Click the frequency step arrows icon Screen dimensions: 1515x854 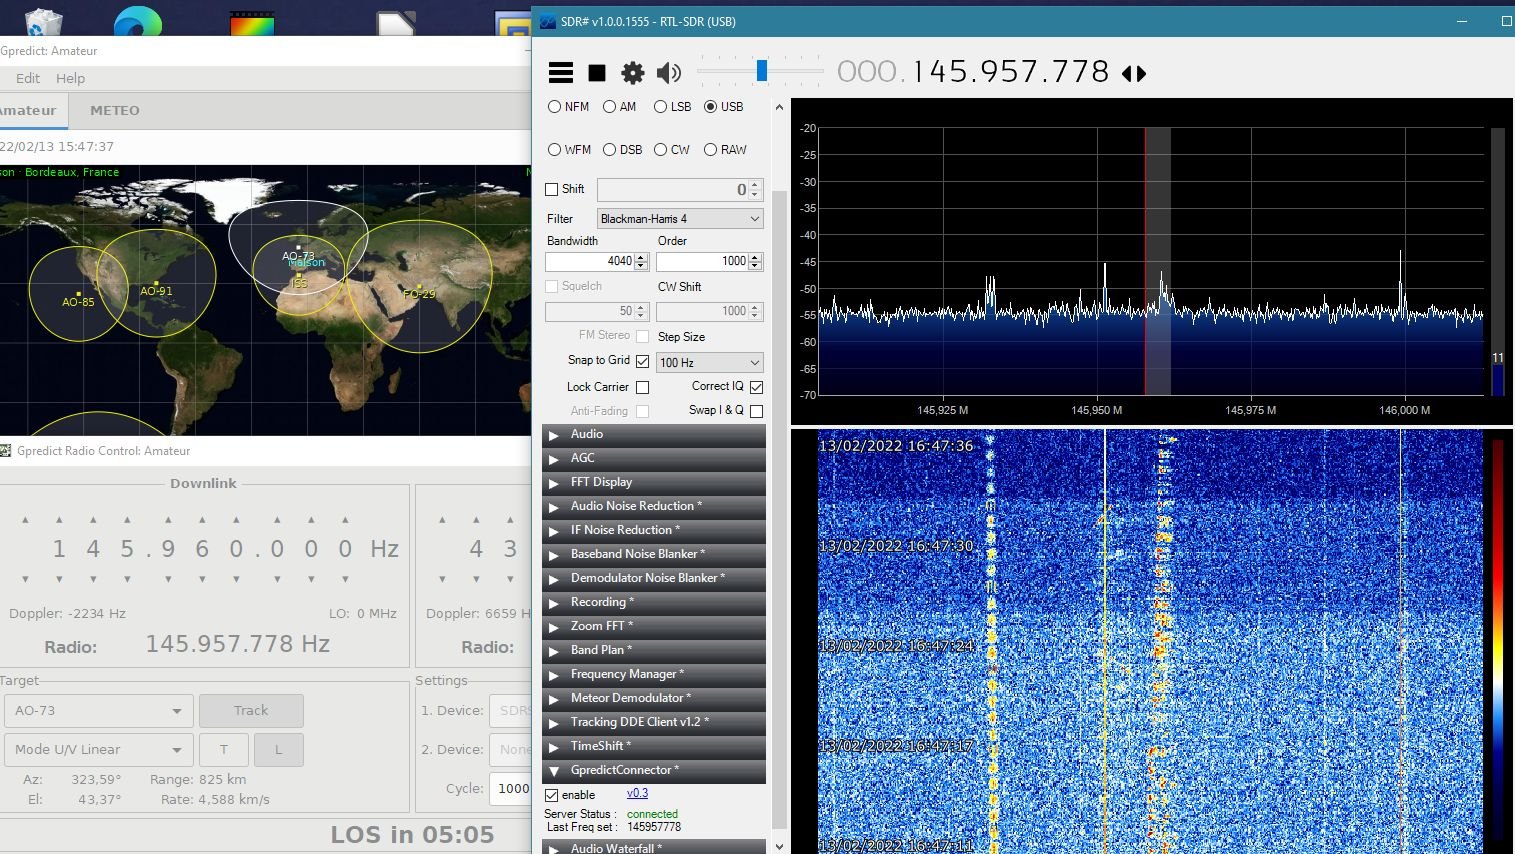1134,73
